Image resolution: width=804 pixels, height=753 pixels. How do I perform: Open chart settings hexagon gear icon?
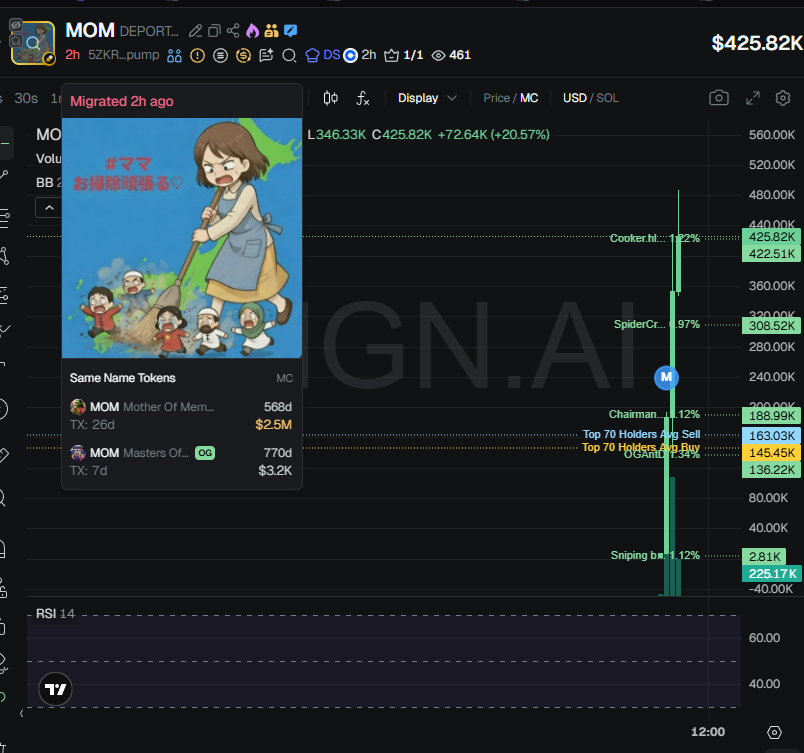pos(783,97)
